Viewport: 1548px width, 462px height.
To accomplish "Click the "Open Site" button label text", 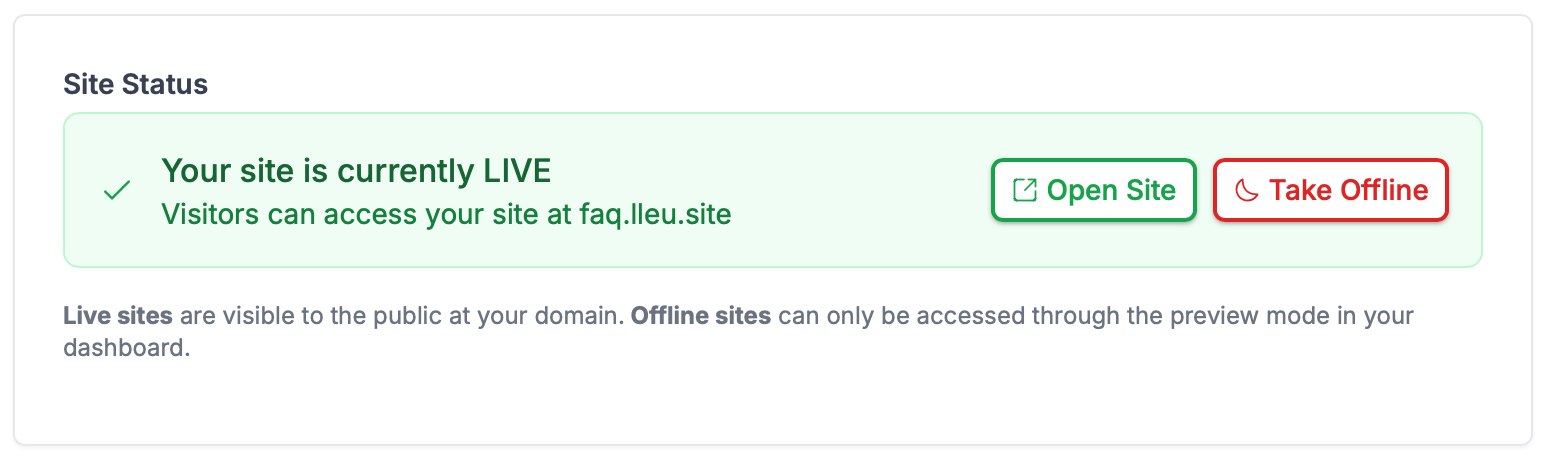I will pos(1111,190).
